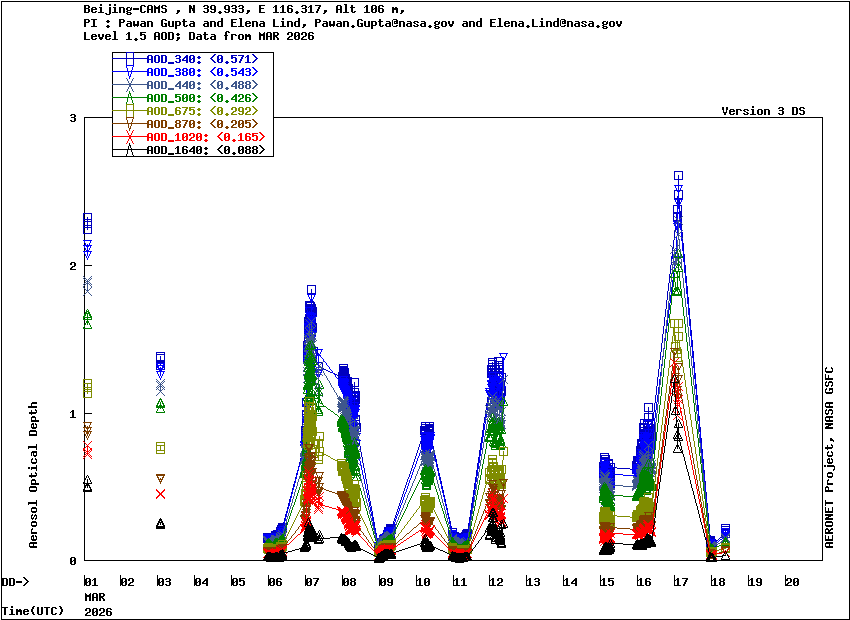
Task: Click day 17 on the x-axis
Action: 680,582
